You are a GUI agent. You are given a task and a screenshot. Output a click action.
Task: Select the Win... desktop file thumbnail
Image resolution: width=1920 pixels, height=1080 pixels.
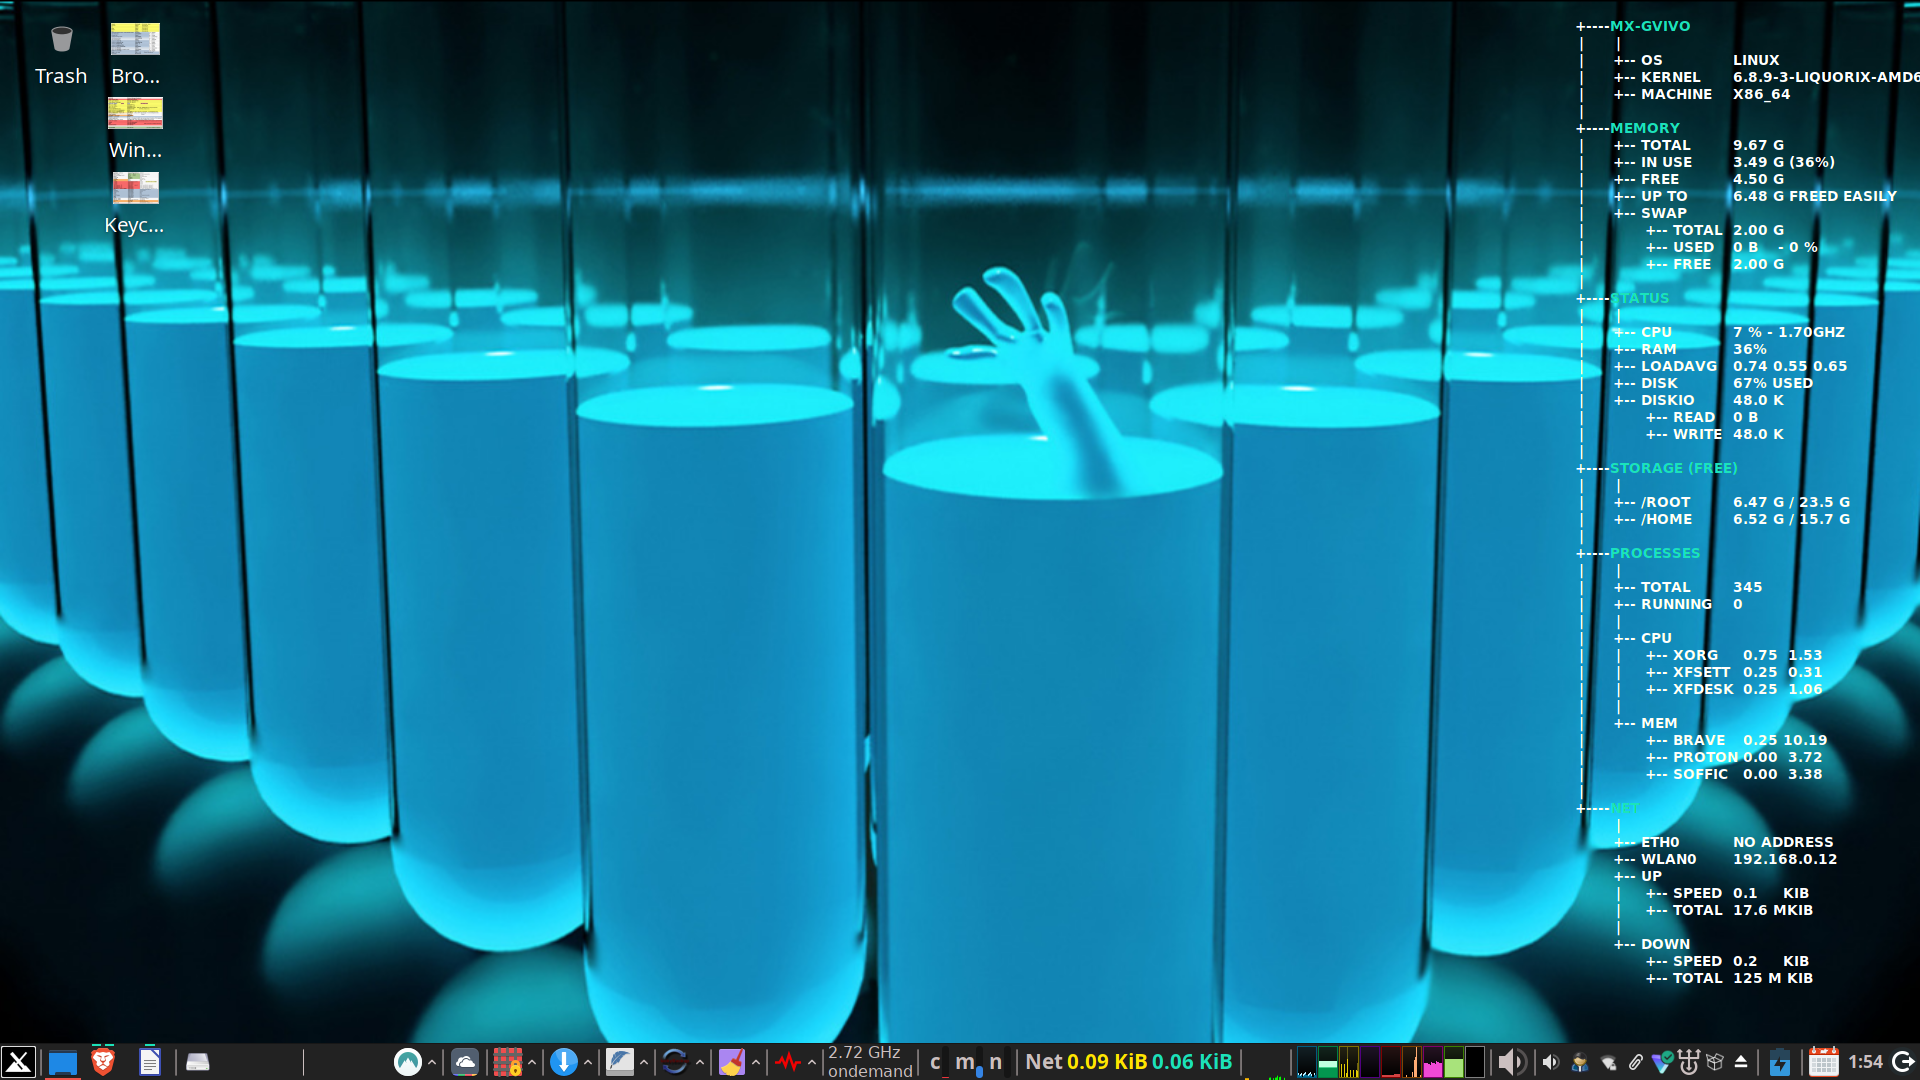[x=135, y=114]
